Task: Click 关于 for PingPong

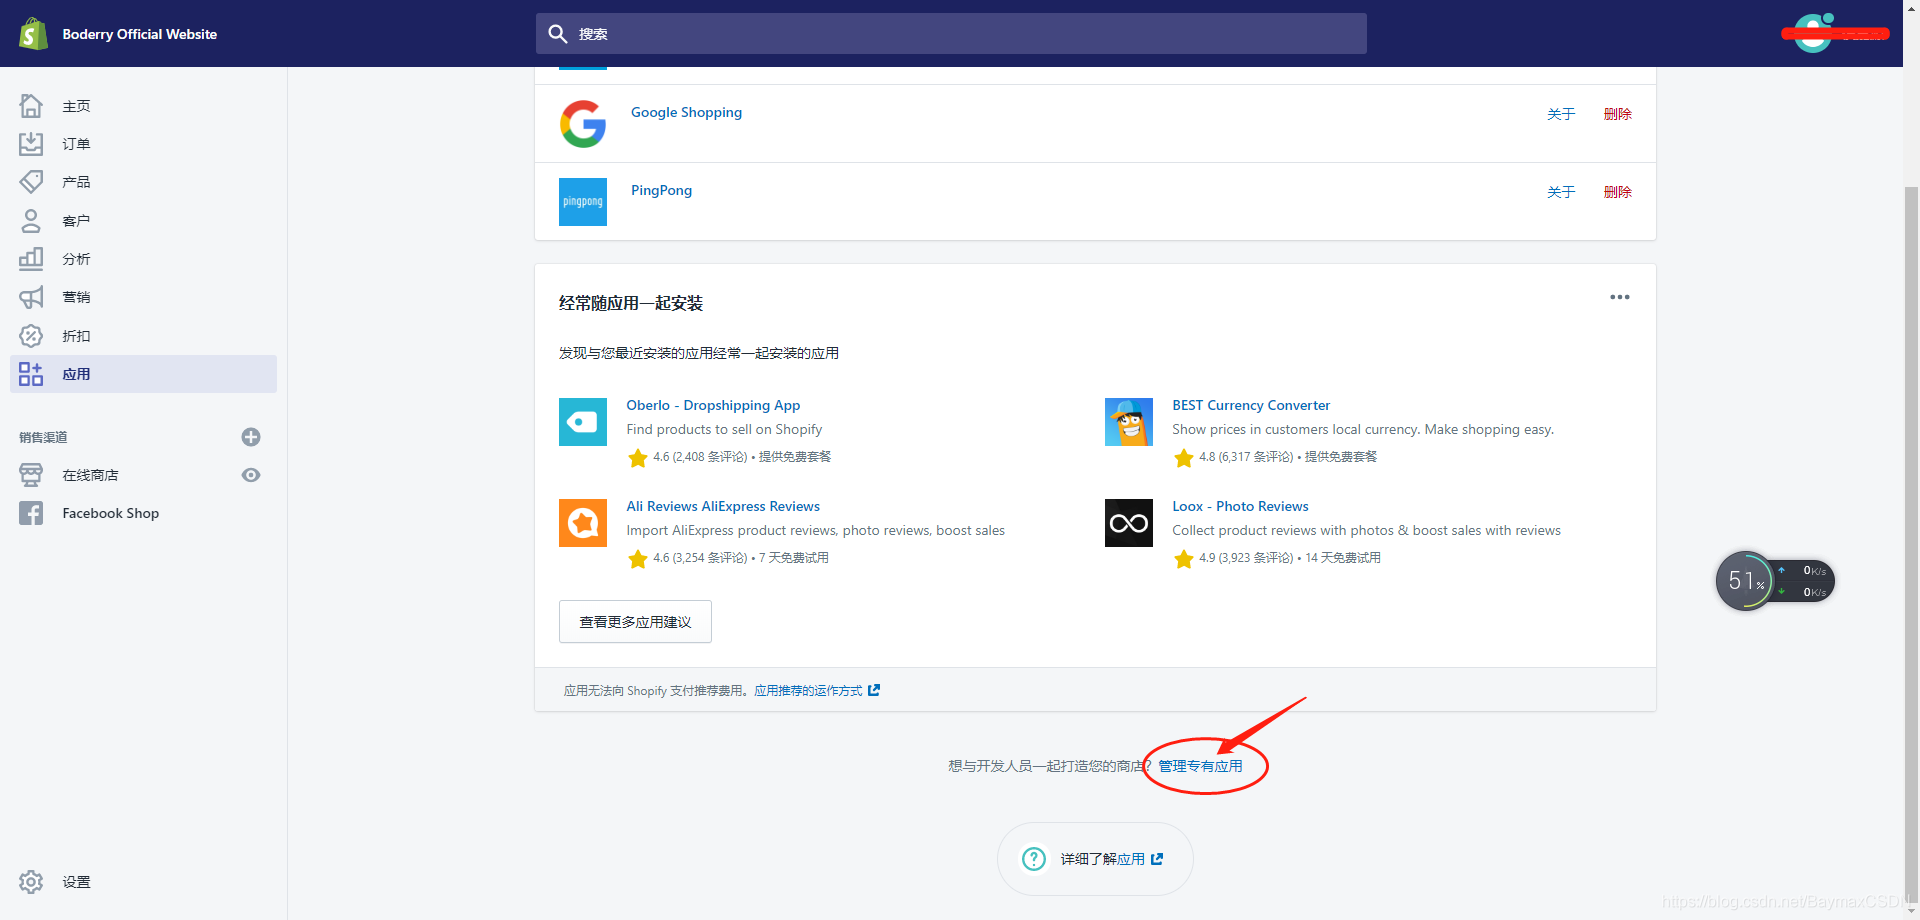Action: coord(1561,192)
